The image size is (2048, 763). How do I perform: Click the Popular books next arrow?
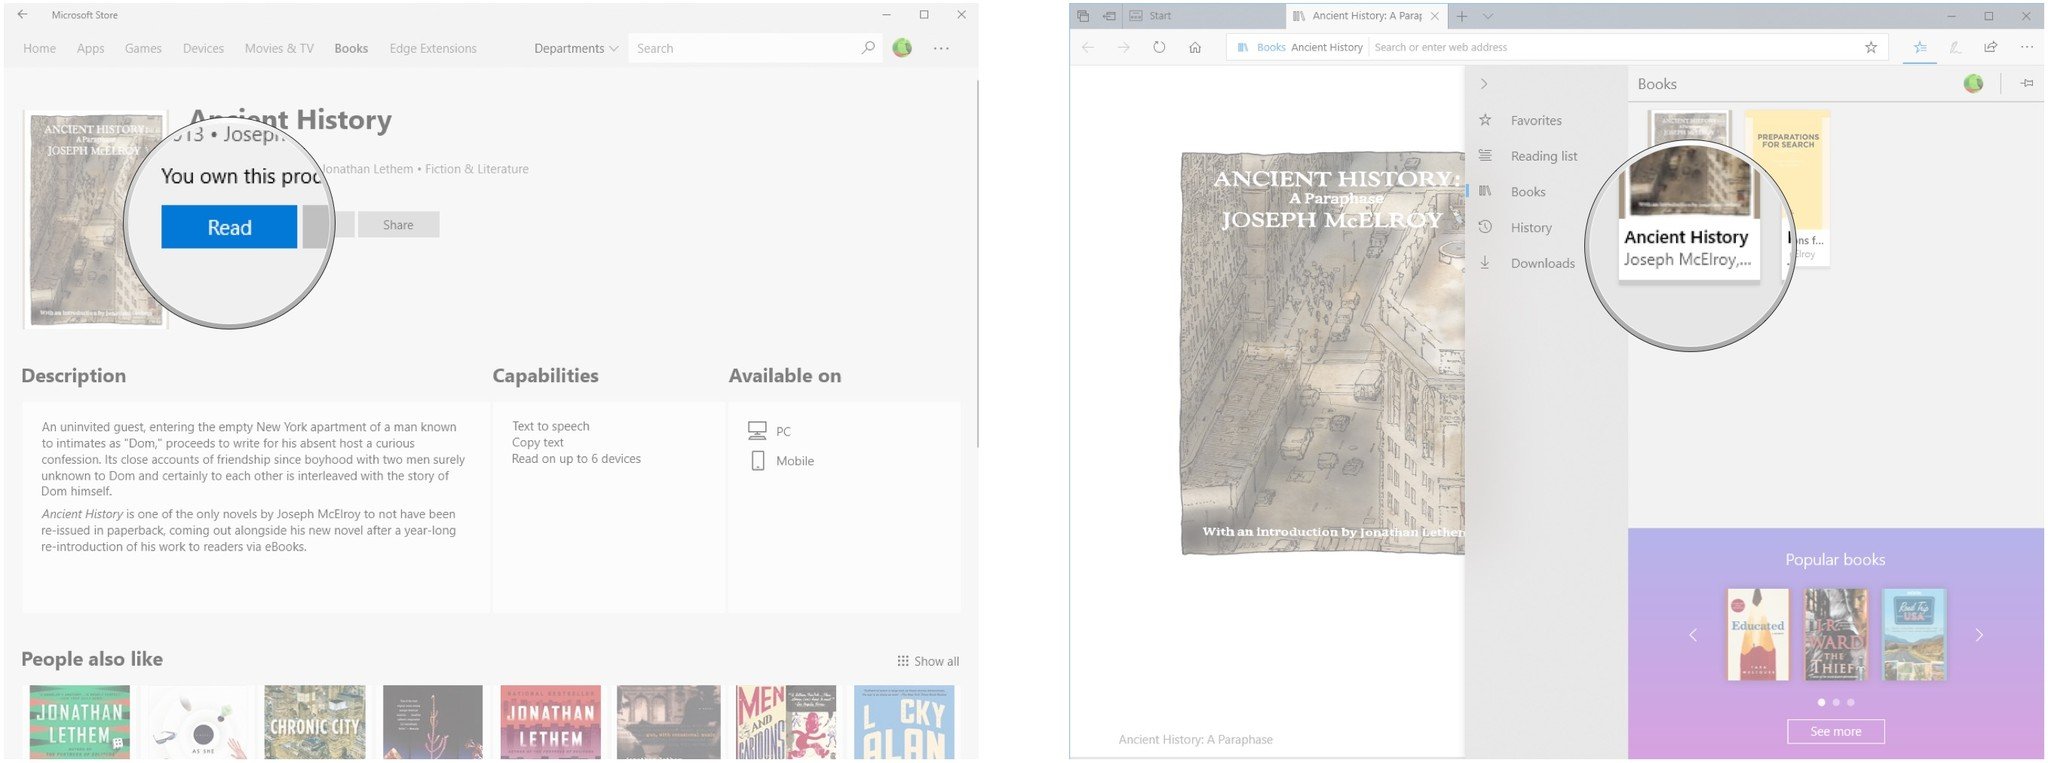pos(1979,635)
